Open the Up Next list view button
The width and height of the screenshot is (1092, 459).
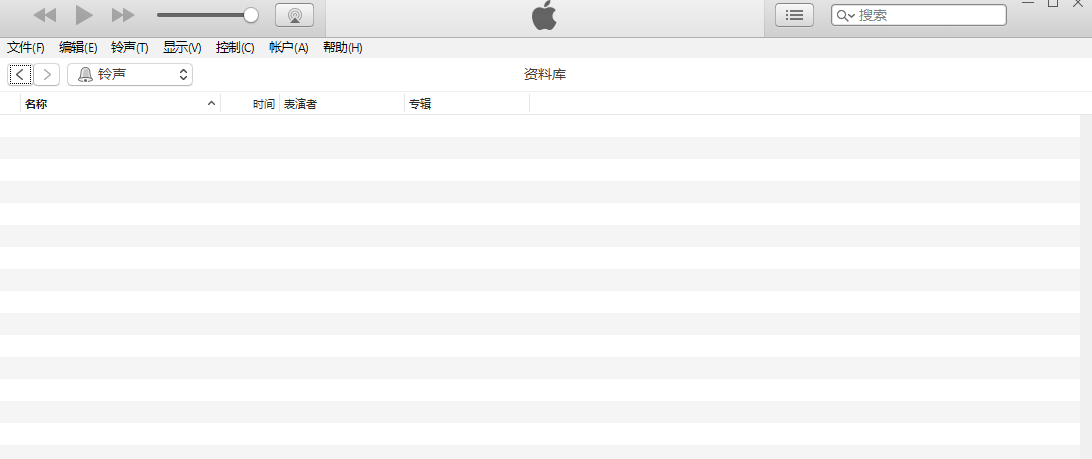[x=795, y=15]
